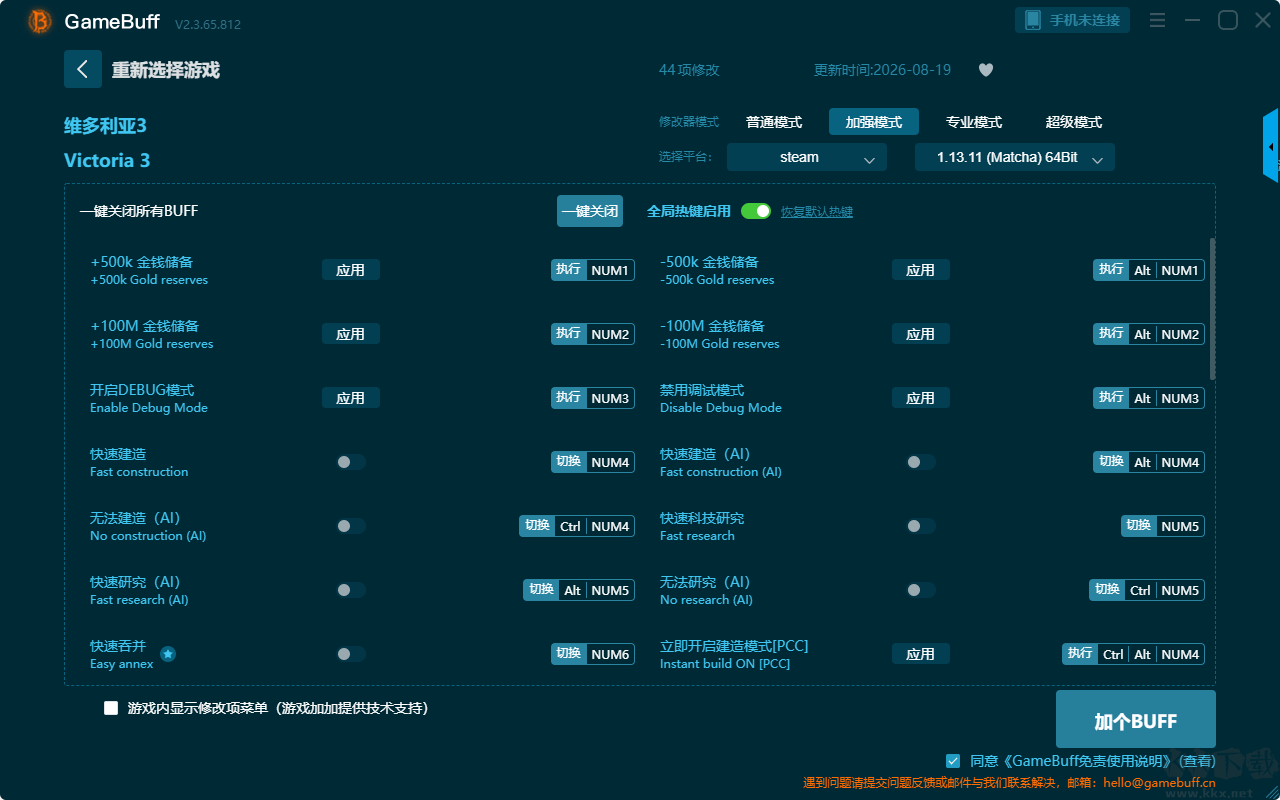Apply -500k Gold reserves
Viewport: 1280px width, 800px height.
921,270
